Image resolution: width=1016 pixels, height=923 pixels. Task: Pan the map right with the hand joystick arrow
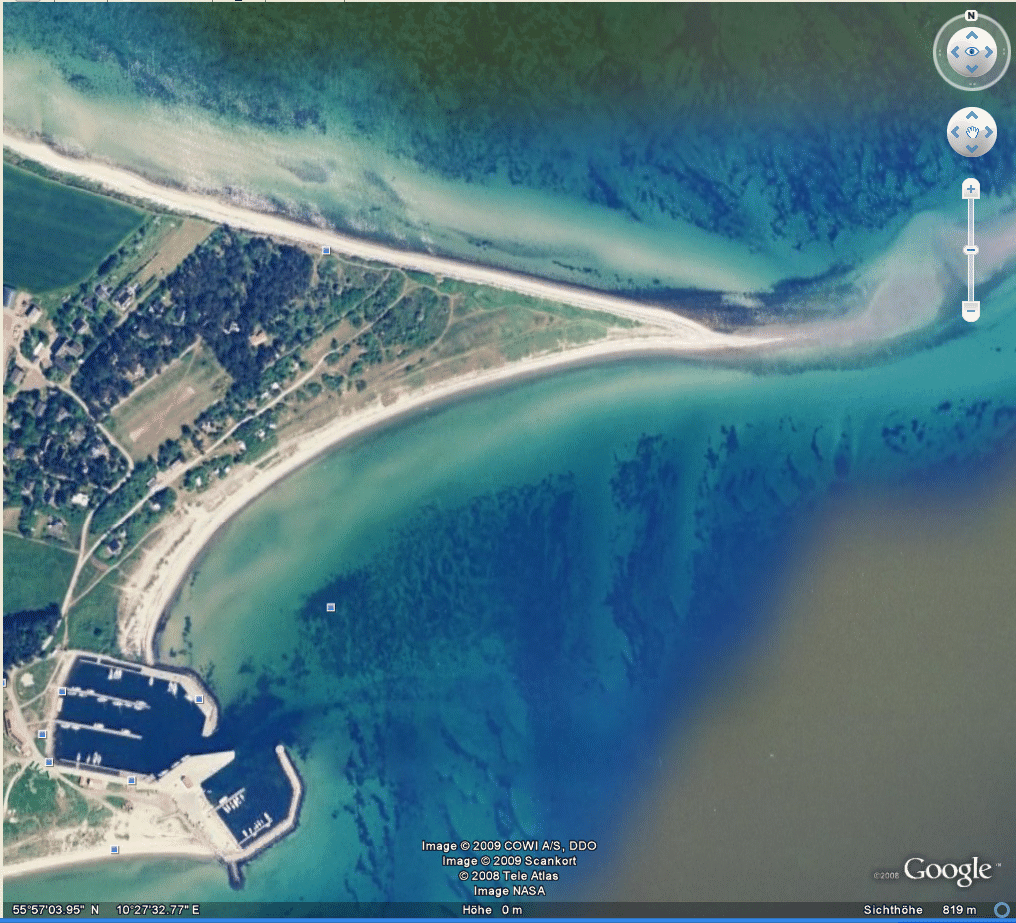[x=988, y=132]
